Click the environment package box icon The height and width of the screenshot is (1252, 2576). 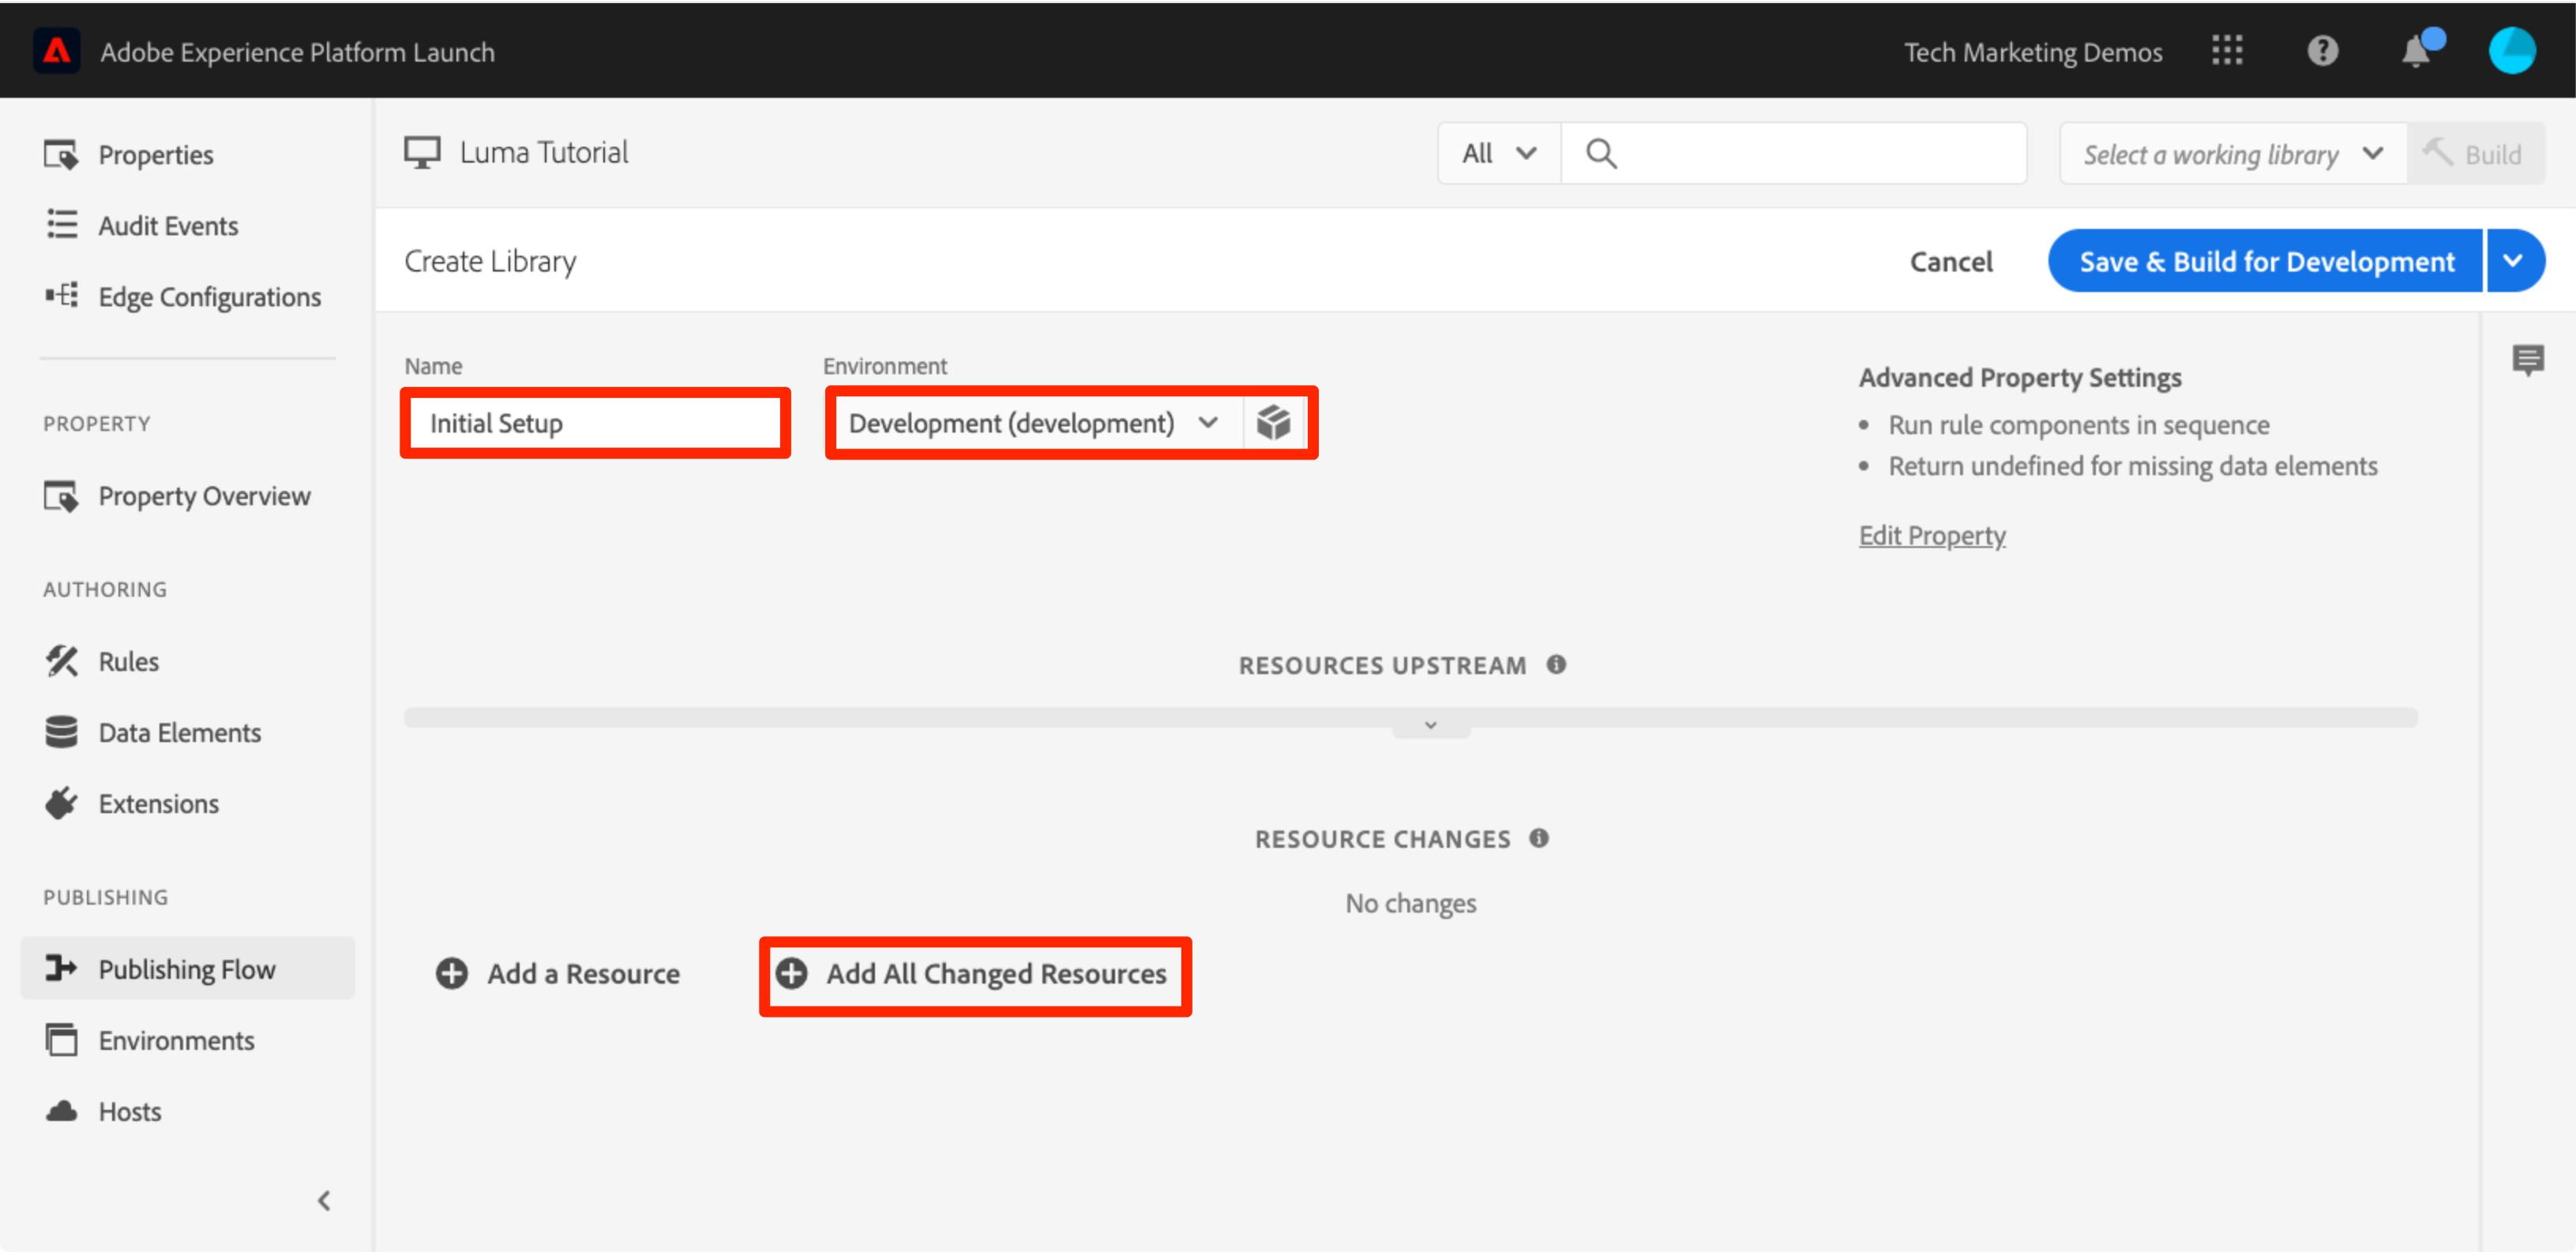[1274, 423]
